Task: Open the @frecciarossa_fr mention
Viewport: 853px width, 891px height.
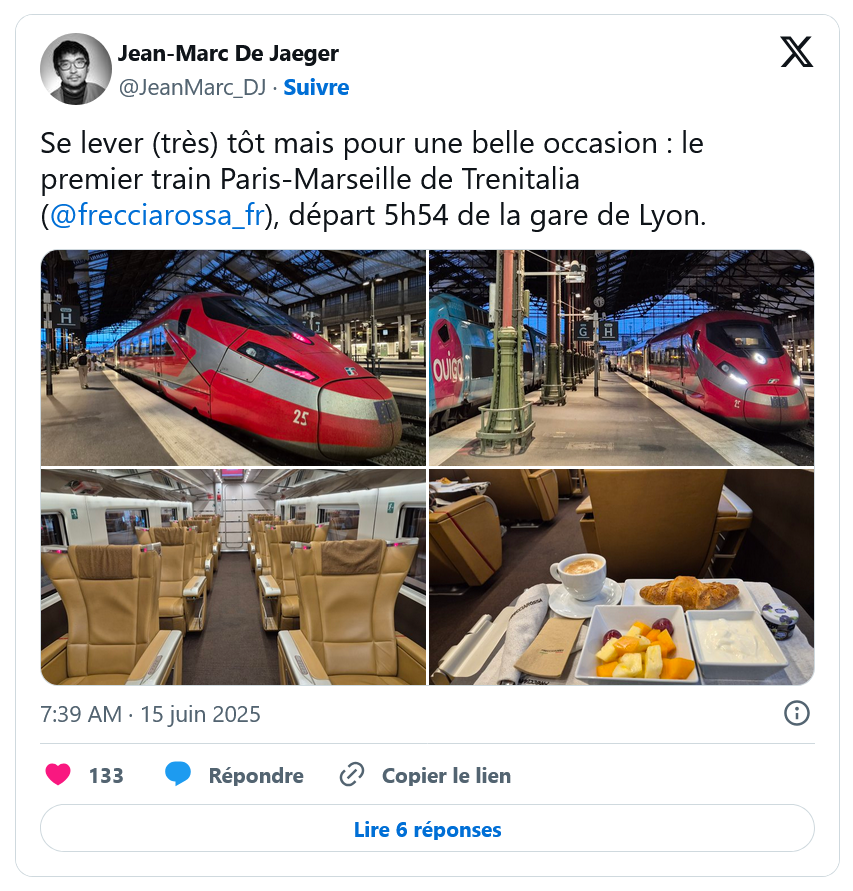Action: (157, 215)
